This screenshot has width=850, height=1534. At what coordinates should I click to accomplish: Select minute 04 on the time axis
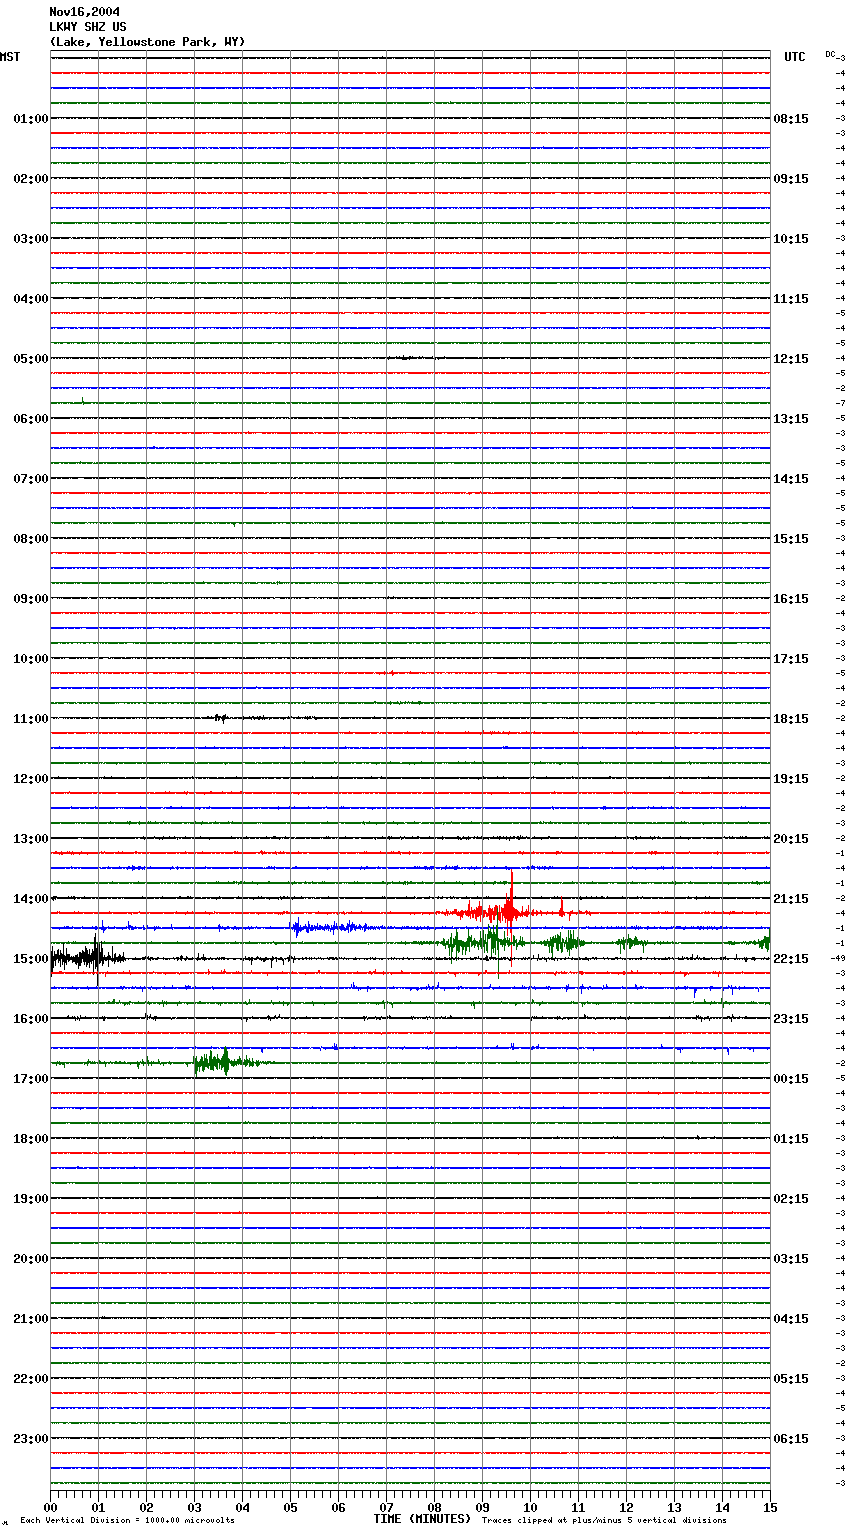click(x=242, y=1507)
